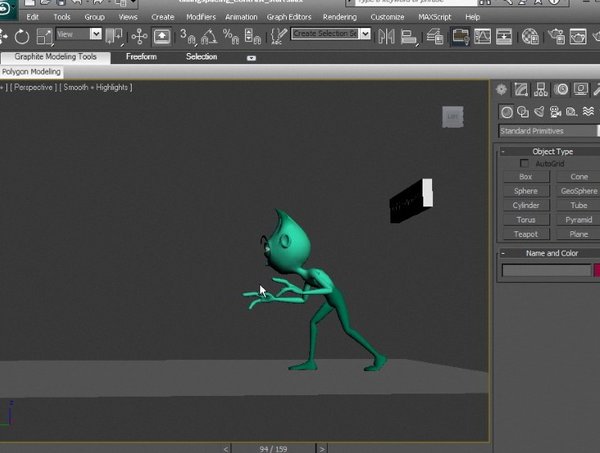Switch to the Motion panel icon
Viewport: 600px width, 453px height.
563,89
